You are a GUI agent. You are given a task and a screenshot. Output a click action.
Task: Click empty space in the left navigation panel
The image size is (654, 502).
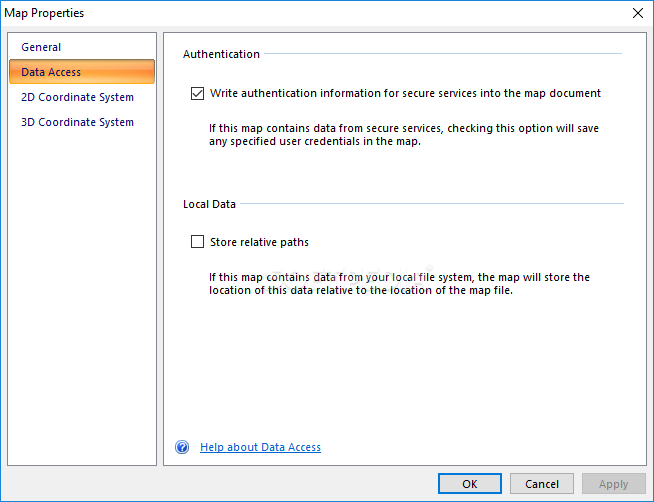tap(82, 292)
